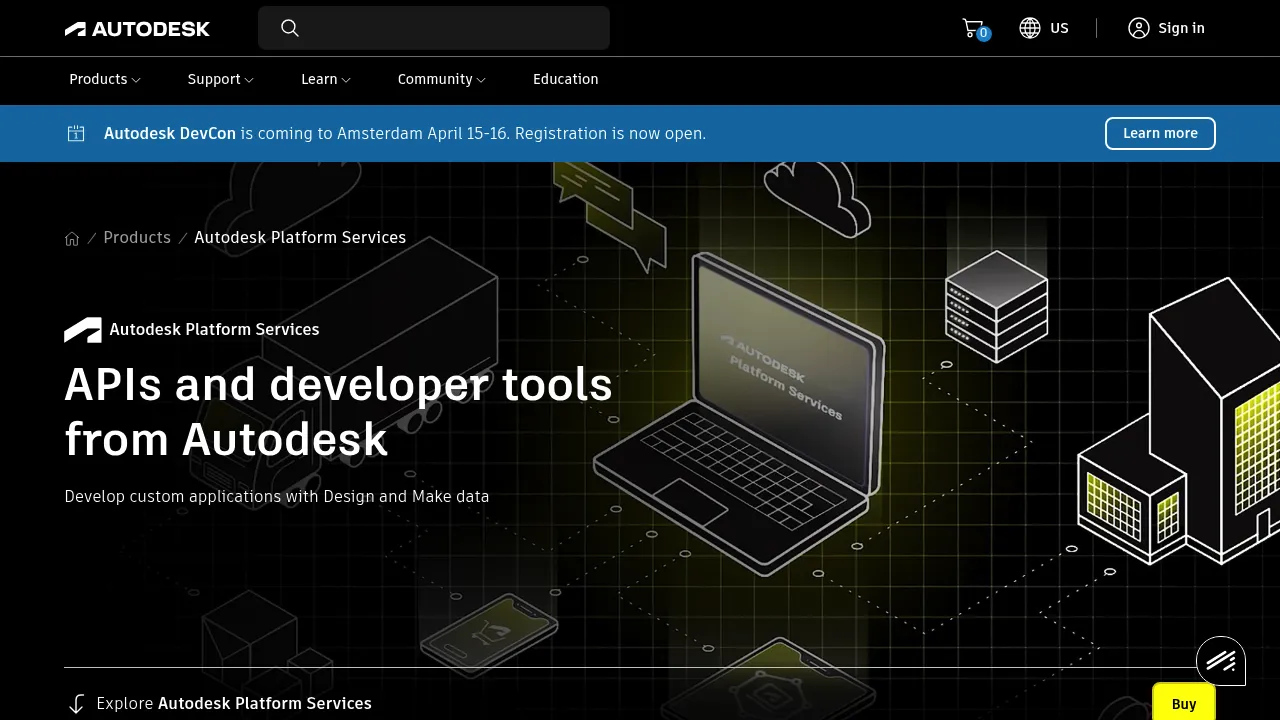
Task: Click the Sign in link
Action: 1181,28
